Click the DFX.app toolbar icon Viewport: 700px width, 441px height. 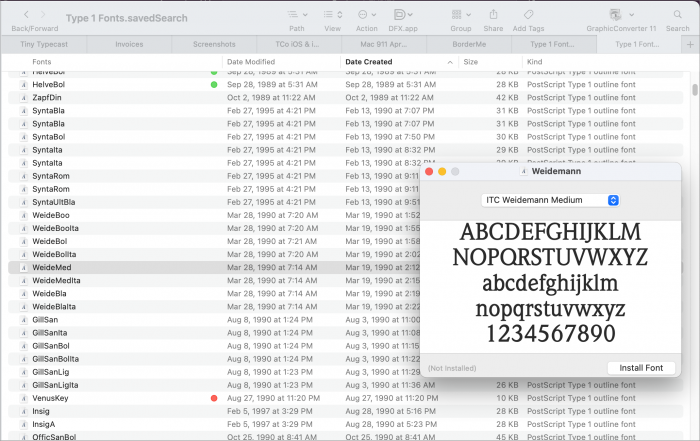tap(402, 15)
